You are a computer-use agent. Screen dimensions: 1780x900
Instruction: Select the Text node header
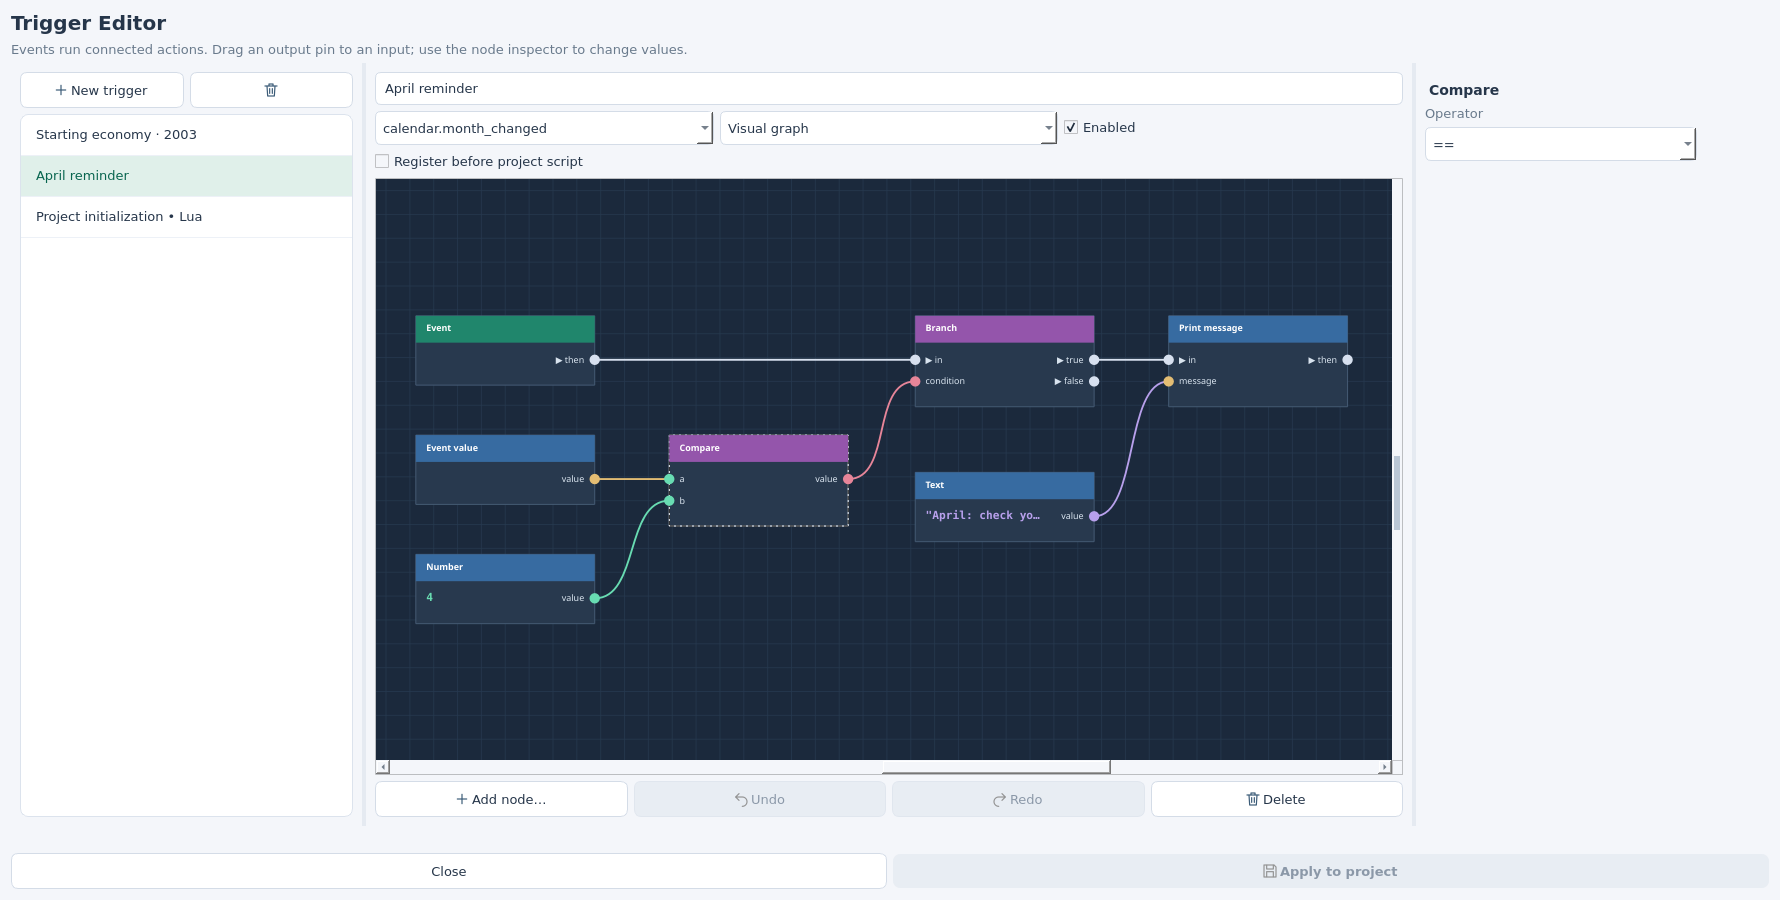pyautogui.click(x=1004, y=486)
